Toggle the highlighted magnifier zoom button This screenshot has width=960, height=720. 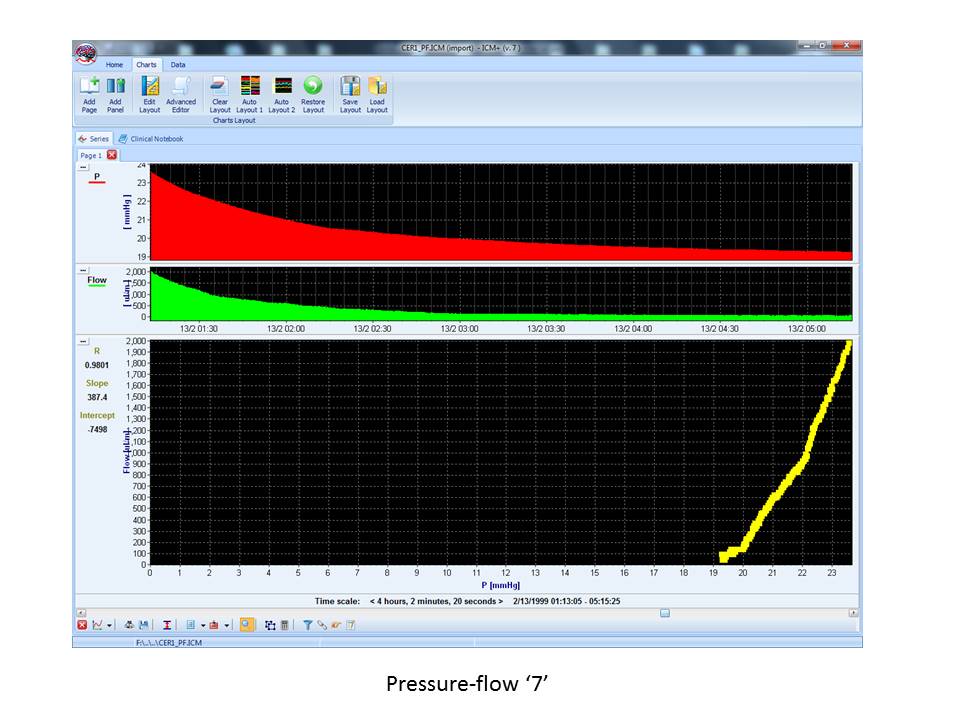point(247,625)
